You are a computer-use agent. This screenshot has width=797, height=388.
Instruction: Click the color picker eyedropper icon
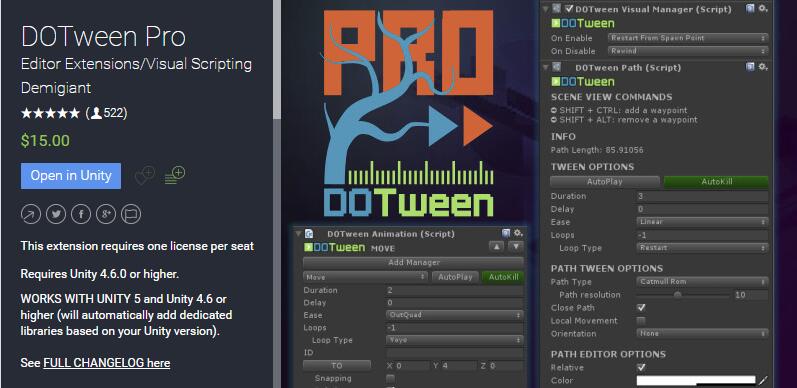pyautogui.click(x=763, y=380)
